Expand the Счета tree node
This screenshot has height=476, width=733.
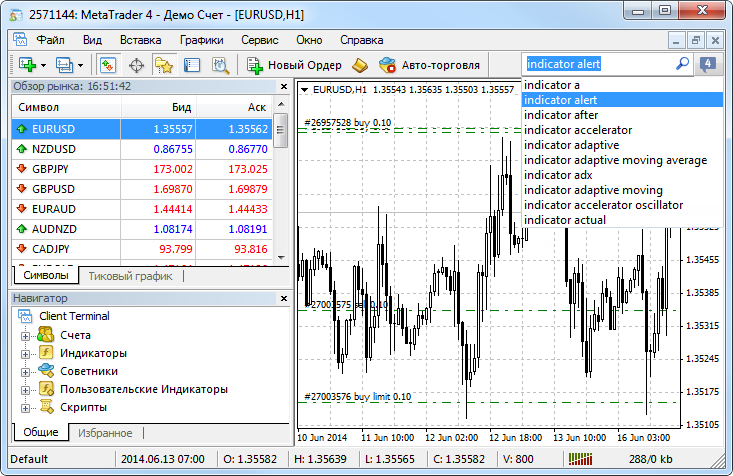tap(25, 336)
